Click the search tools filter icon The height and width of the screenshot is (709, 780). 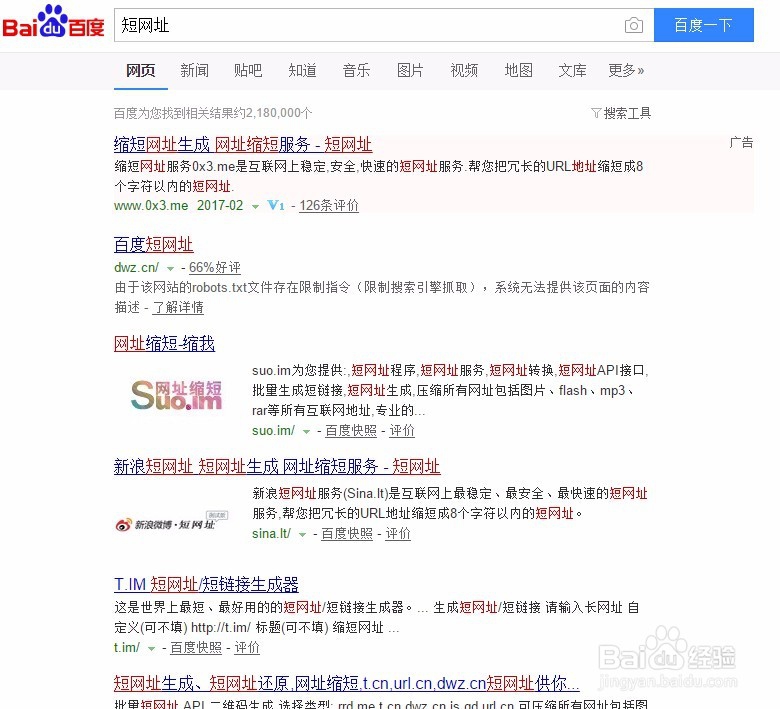(595, 113)
